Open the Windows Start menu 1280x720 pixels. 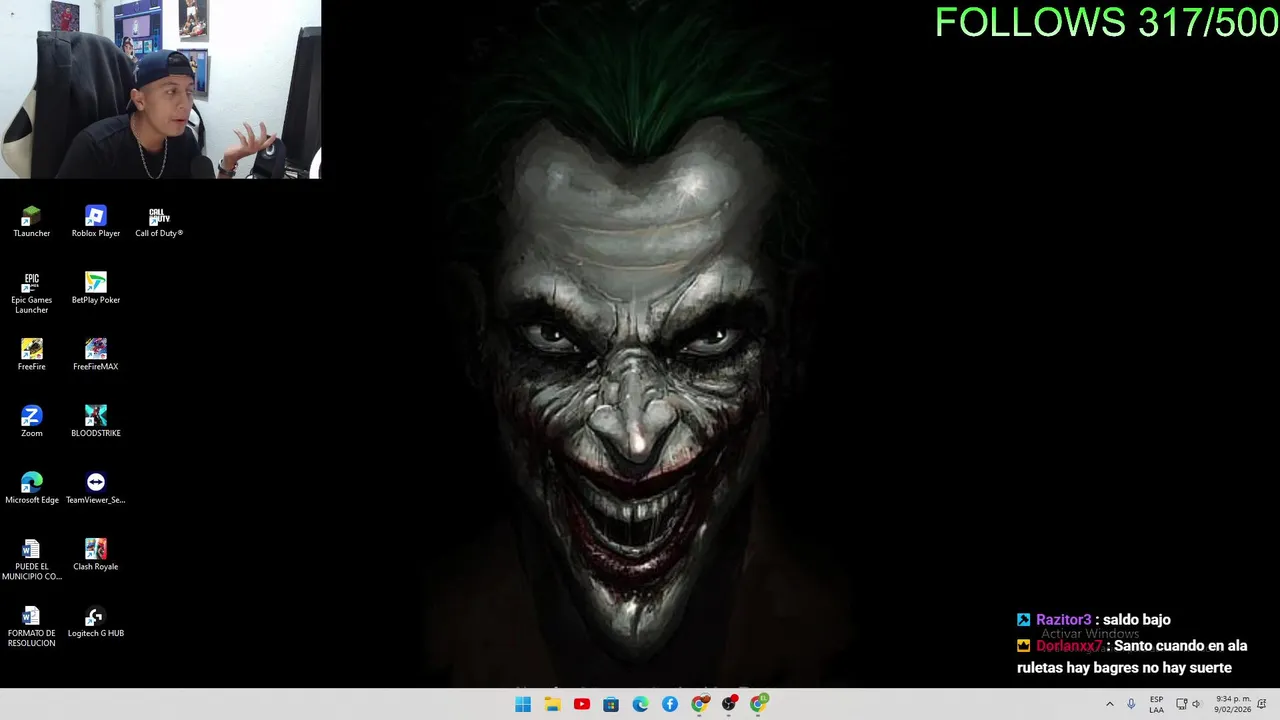point(523,704)
